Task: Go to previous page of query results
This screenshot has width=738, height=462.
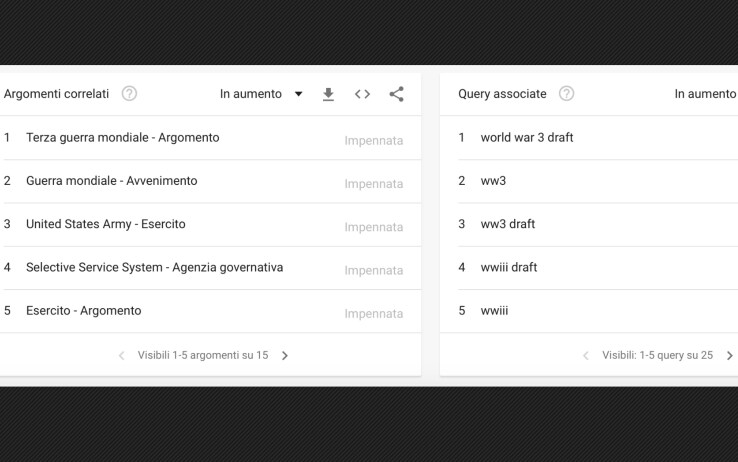Action: 586,356
